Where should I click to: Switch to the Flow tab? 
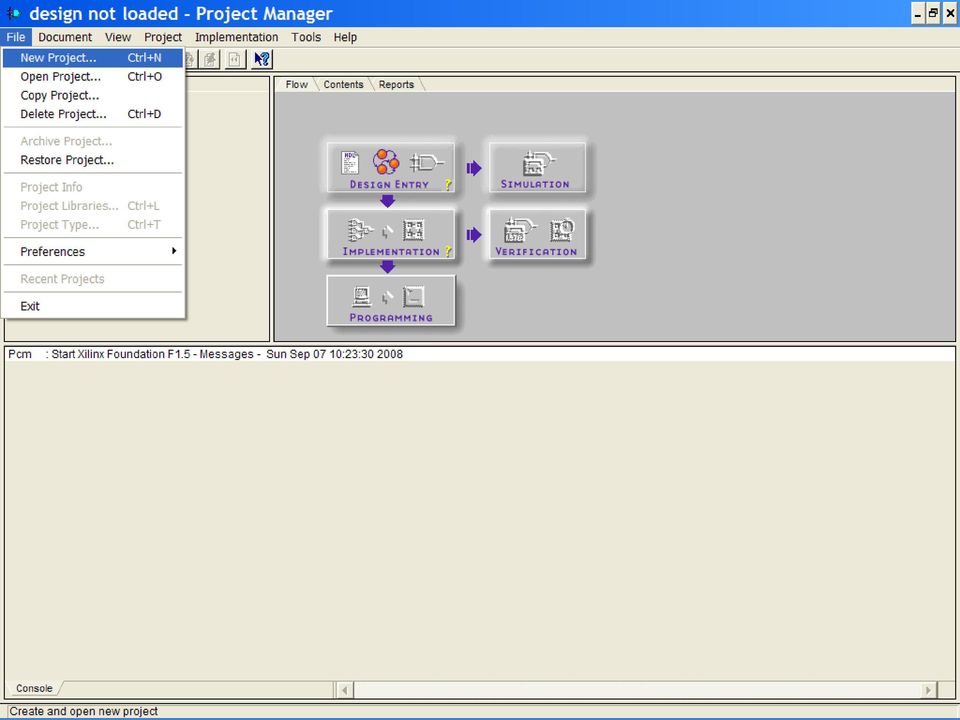(x=296, y=84)
